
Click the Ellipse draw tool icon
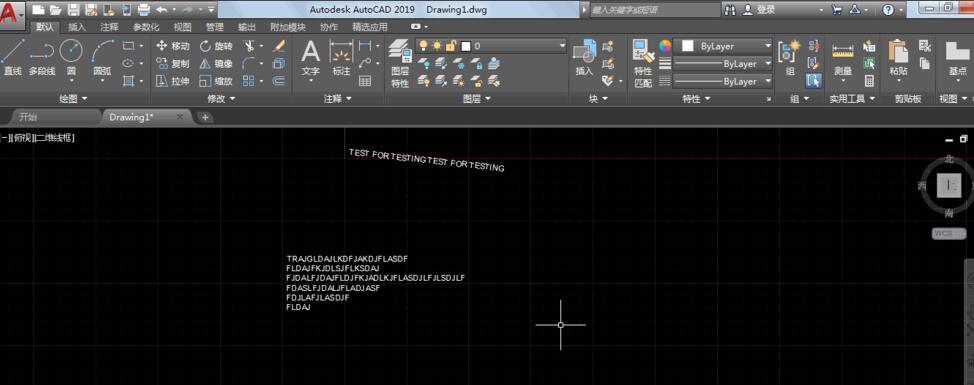click(129, 63)
